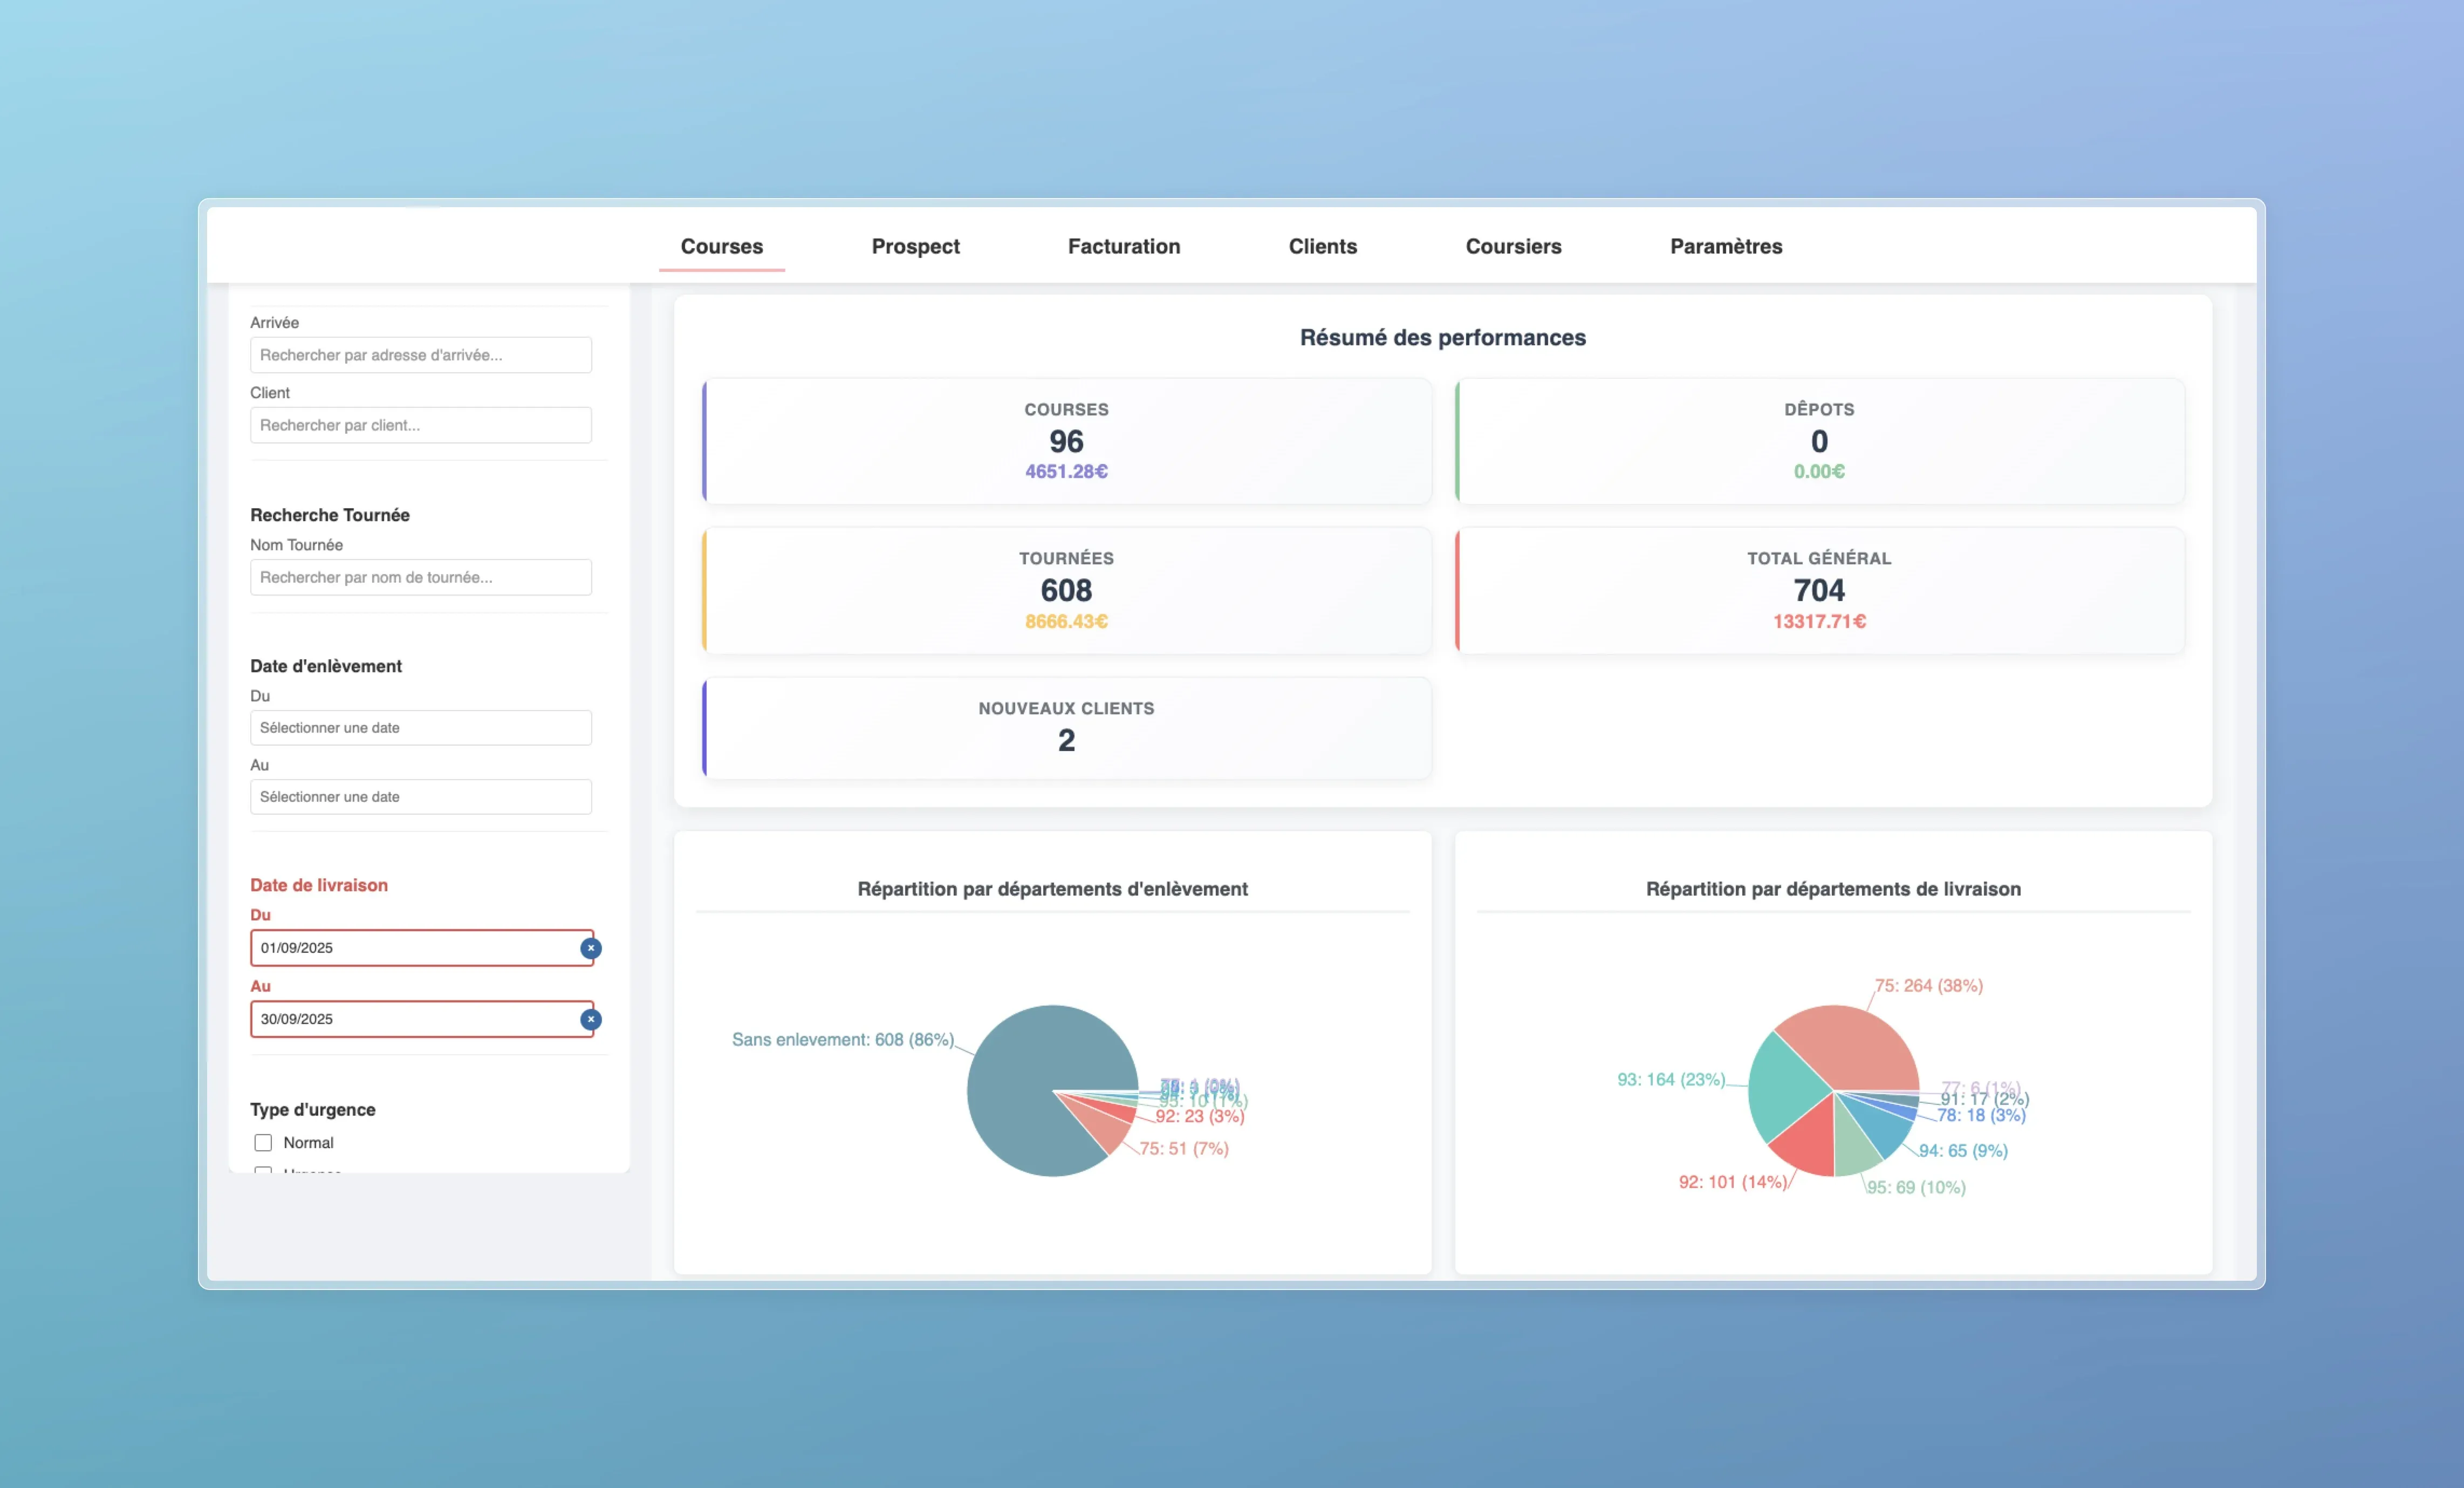2464x1488 pixels.
Task: Open the Facturation tab
Action: click(1123, 246)
